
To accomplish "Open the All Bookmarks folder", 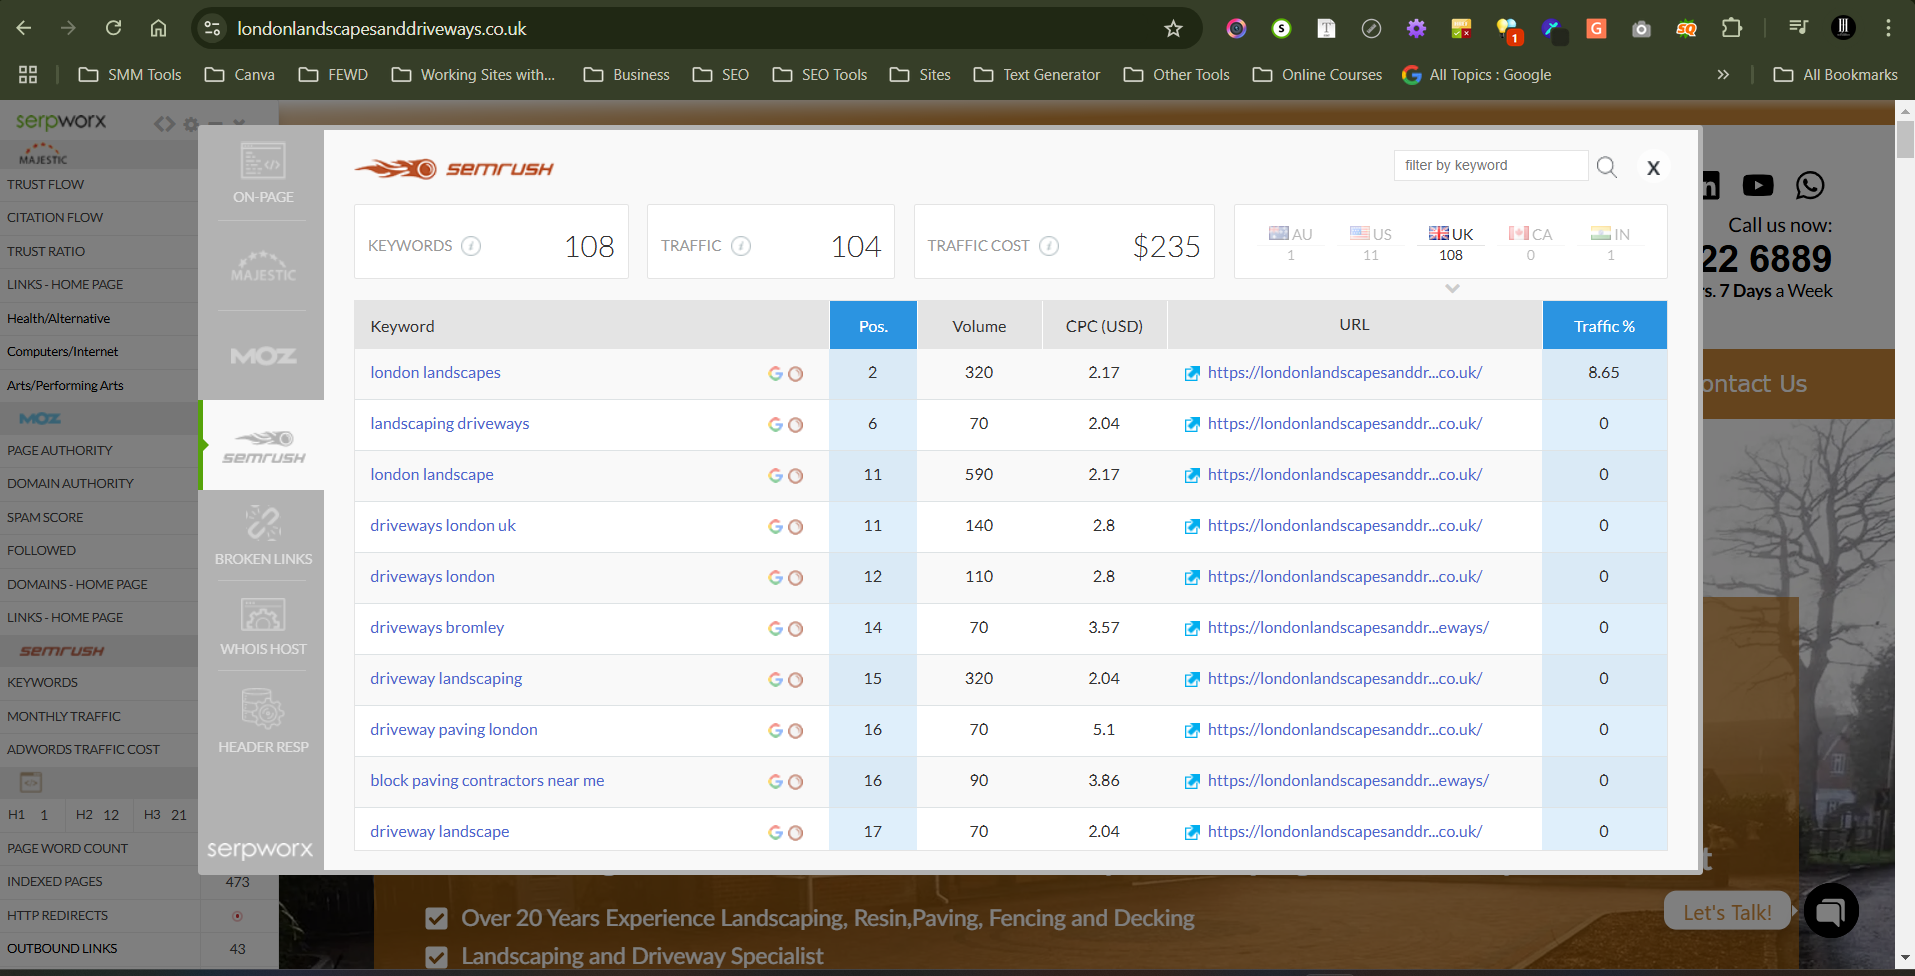I will [x=1835, y=74].
